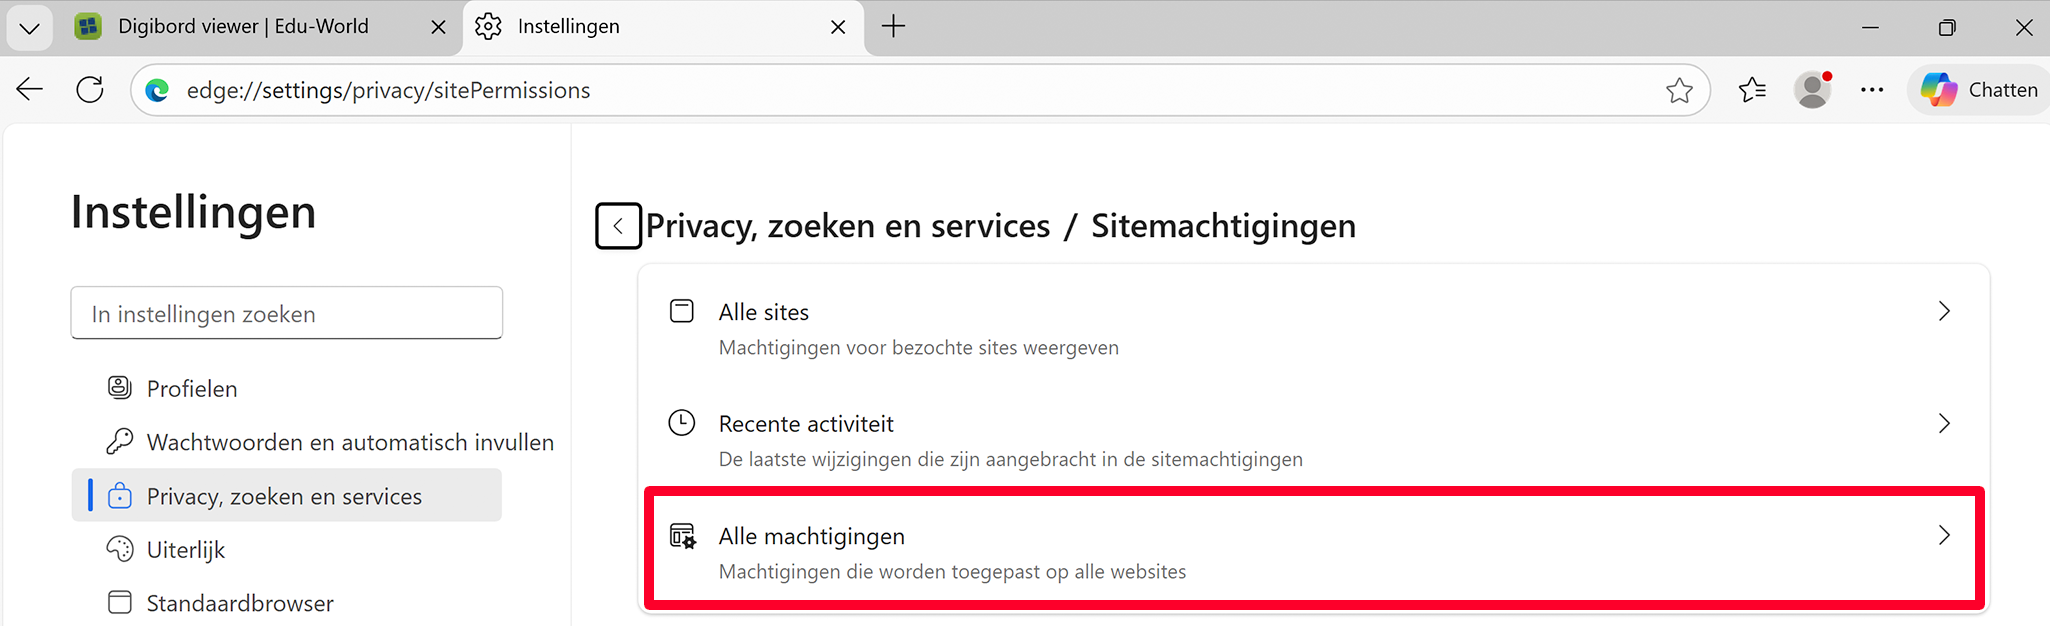Go back to Privacy settings page

(618, 226)
